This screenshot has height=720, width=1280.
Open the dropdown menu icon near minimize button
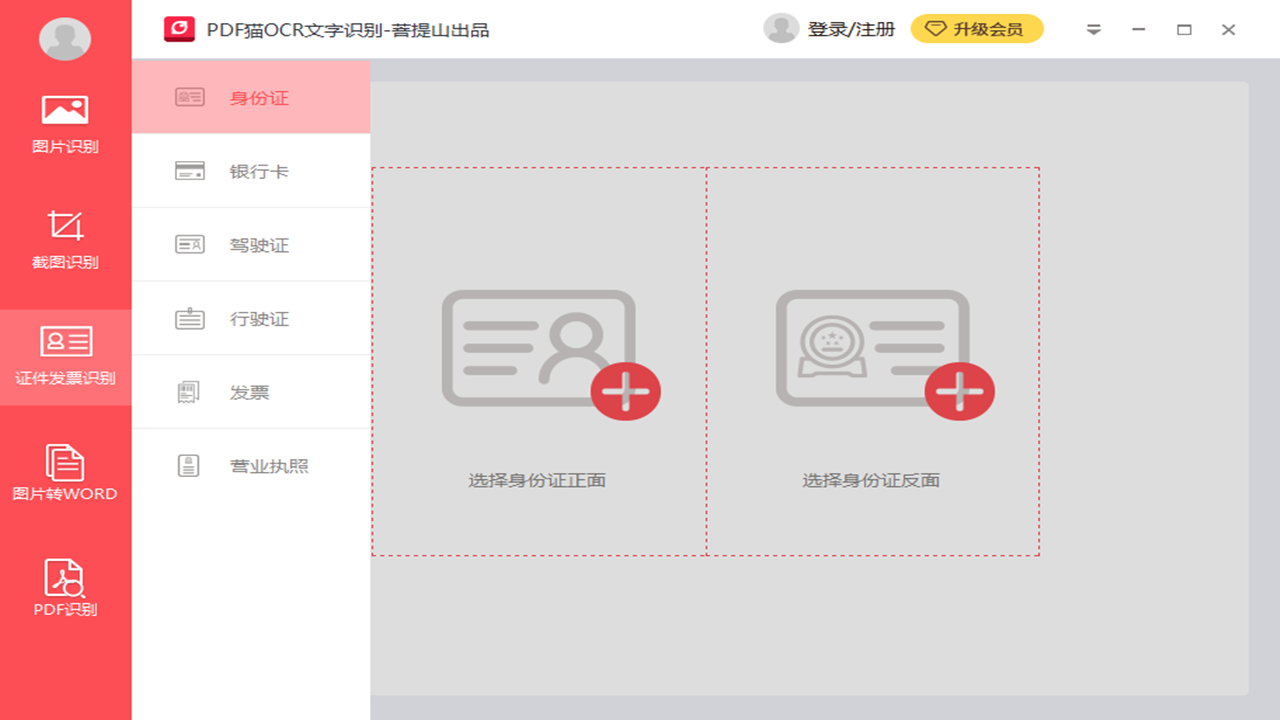tap(1093, 30)
